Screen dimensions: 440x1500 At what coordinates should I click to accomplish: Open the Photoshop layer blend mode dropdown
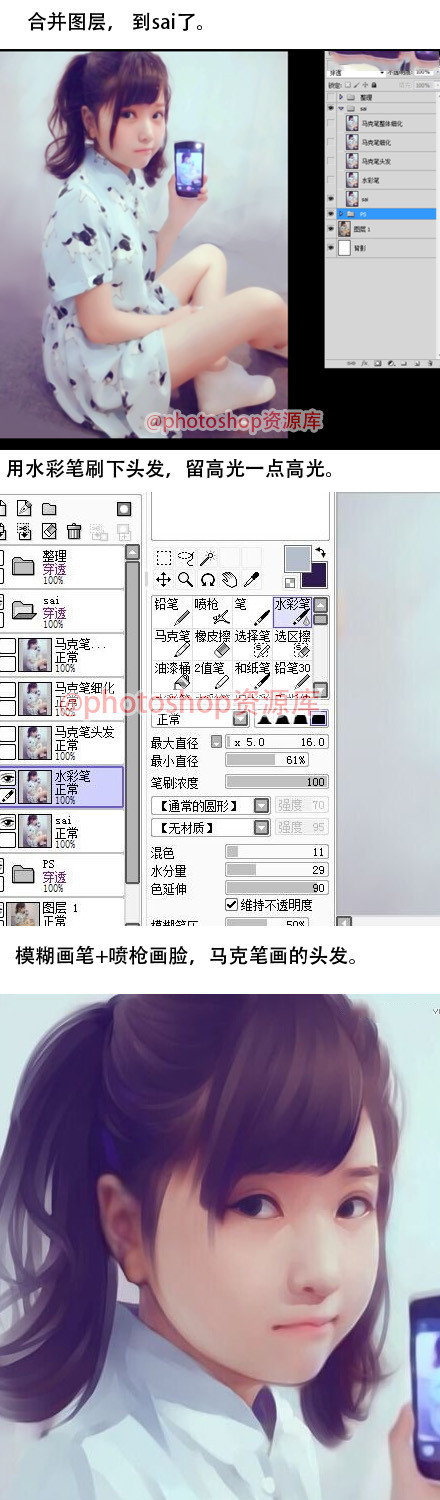point(357,73)
